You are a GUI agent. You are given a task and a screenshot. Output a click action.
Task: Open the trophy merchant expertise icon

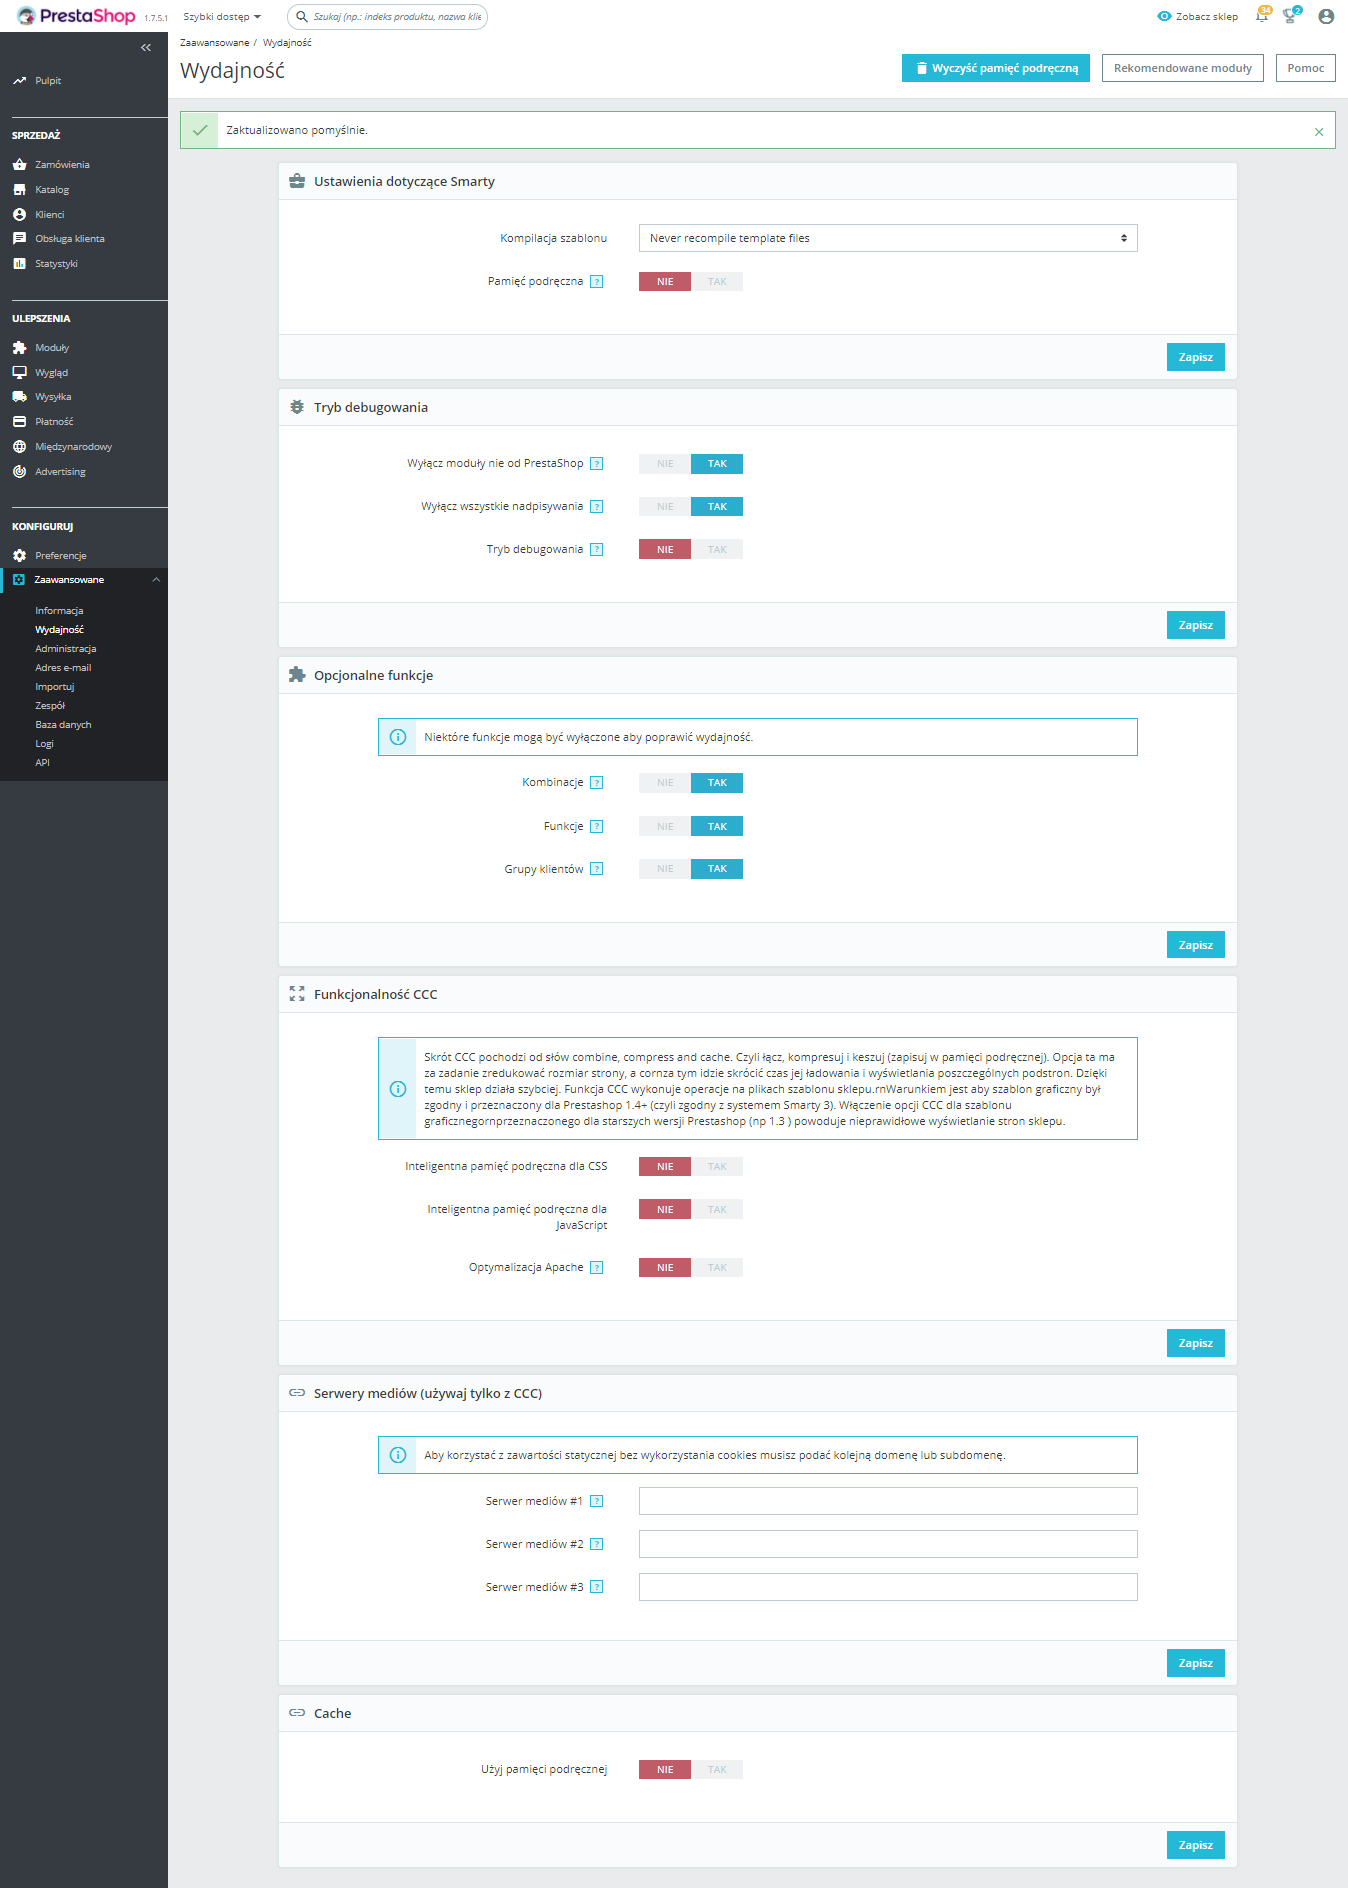(1290, 16)
